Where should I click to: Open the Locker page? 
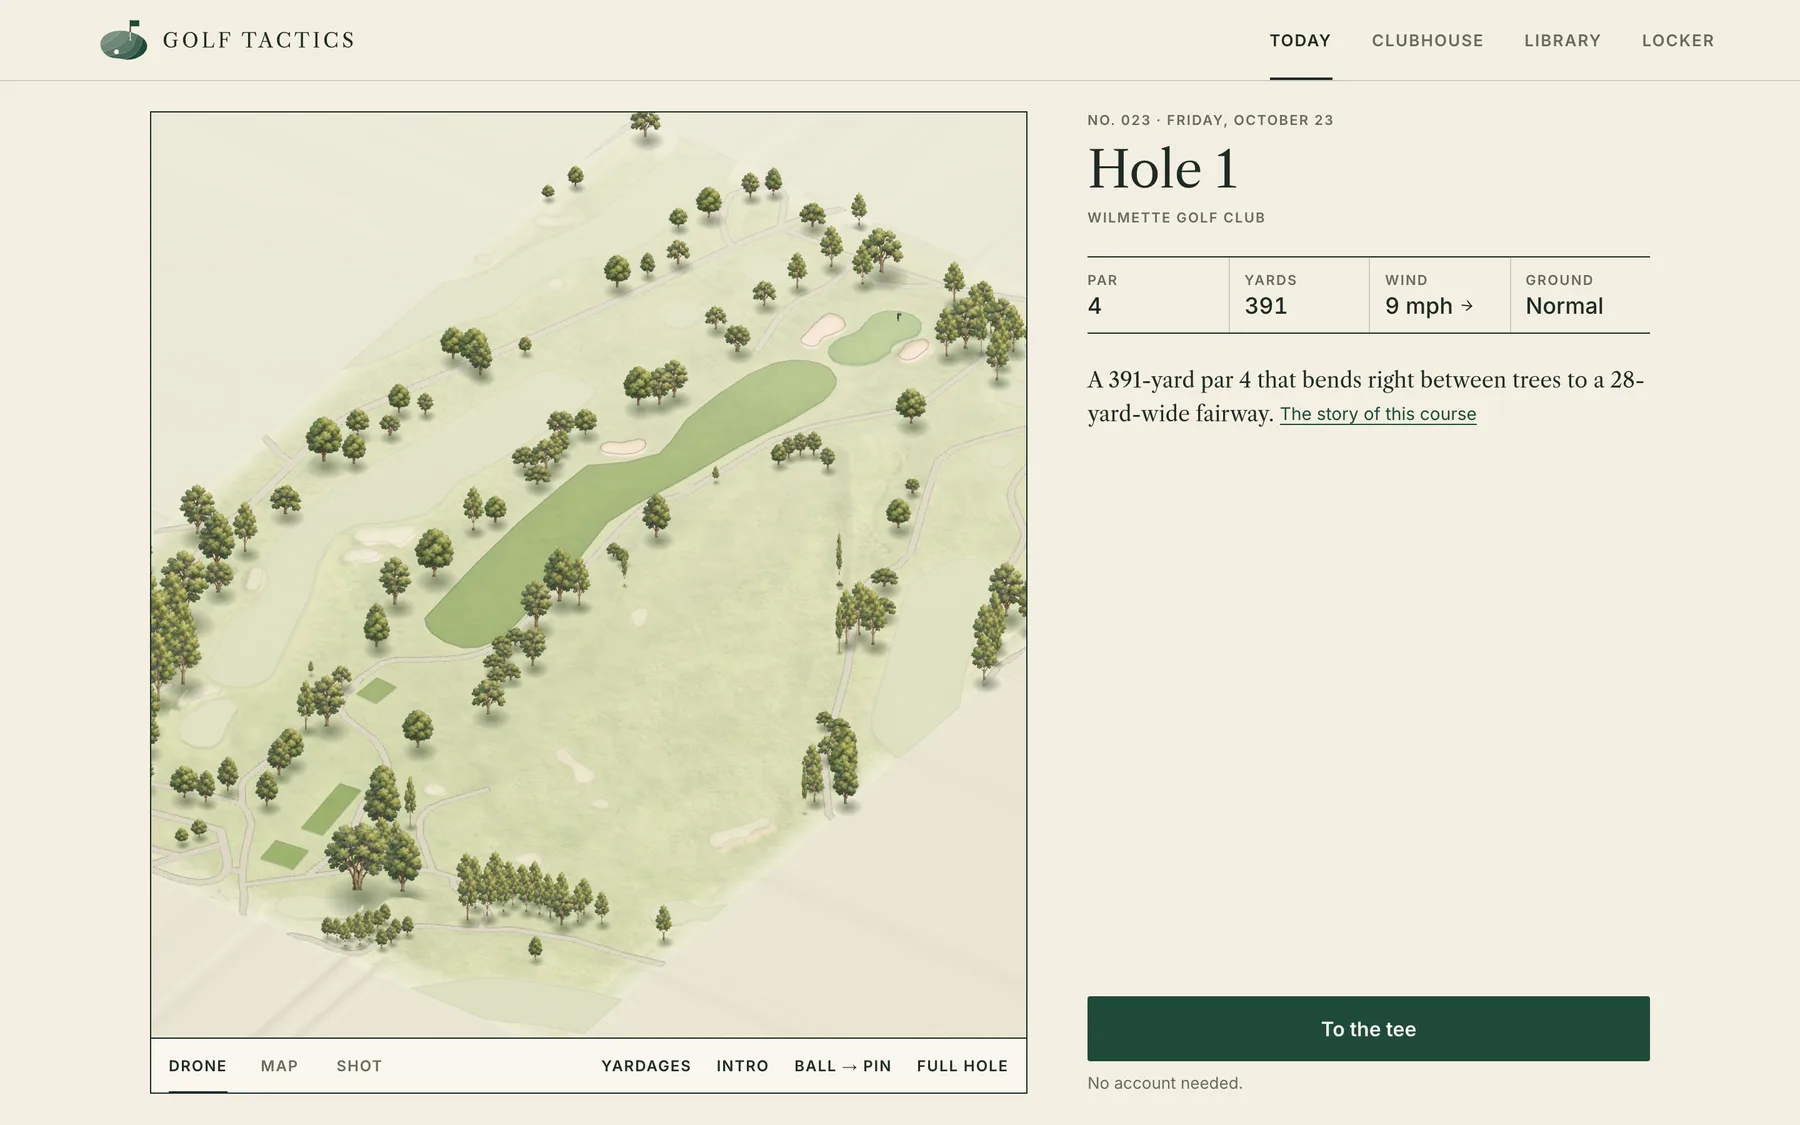point(1678,40)
